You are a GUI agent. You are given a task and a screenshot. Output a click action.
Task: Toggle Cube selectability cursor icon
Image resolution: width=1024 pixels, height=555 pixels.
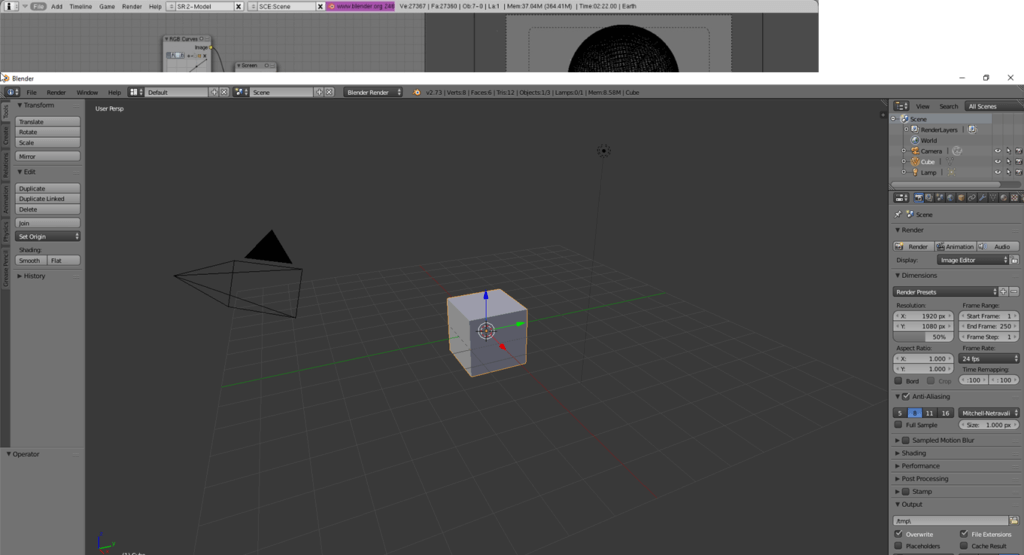[x=1008, y=161]
